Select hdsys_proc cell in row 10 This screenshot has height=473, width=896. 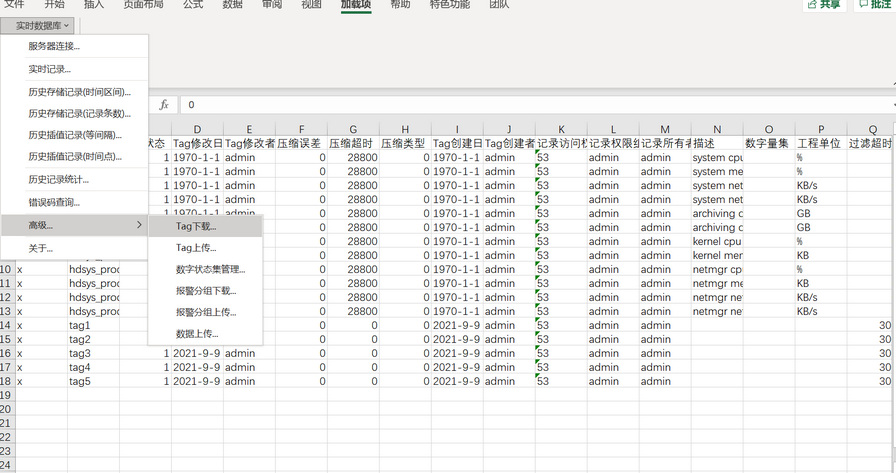tap(94, 269)
